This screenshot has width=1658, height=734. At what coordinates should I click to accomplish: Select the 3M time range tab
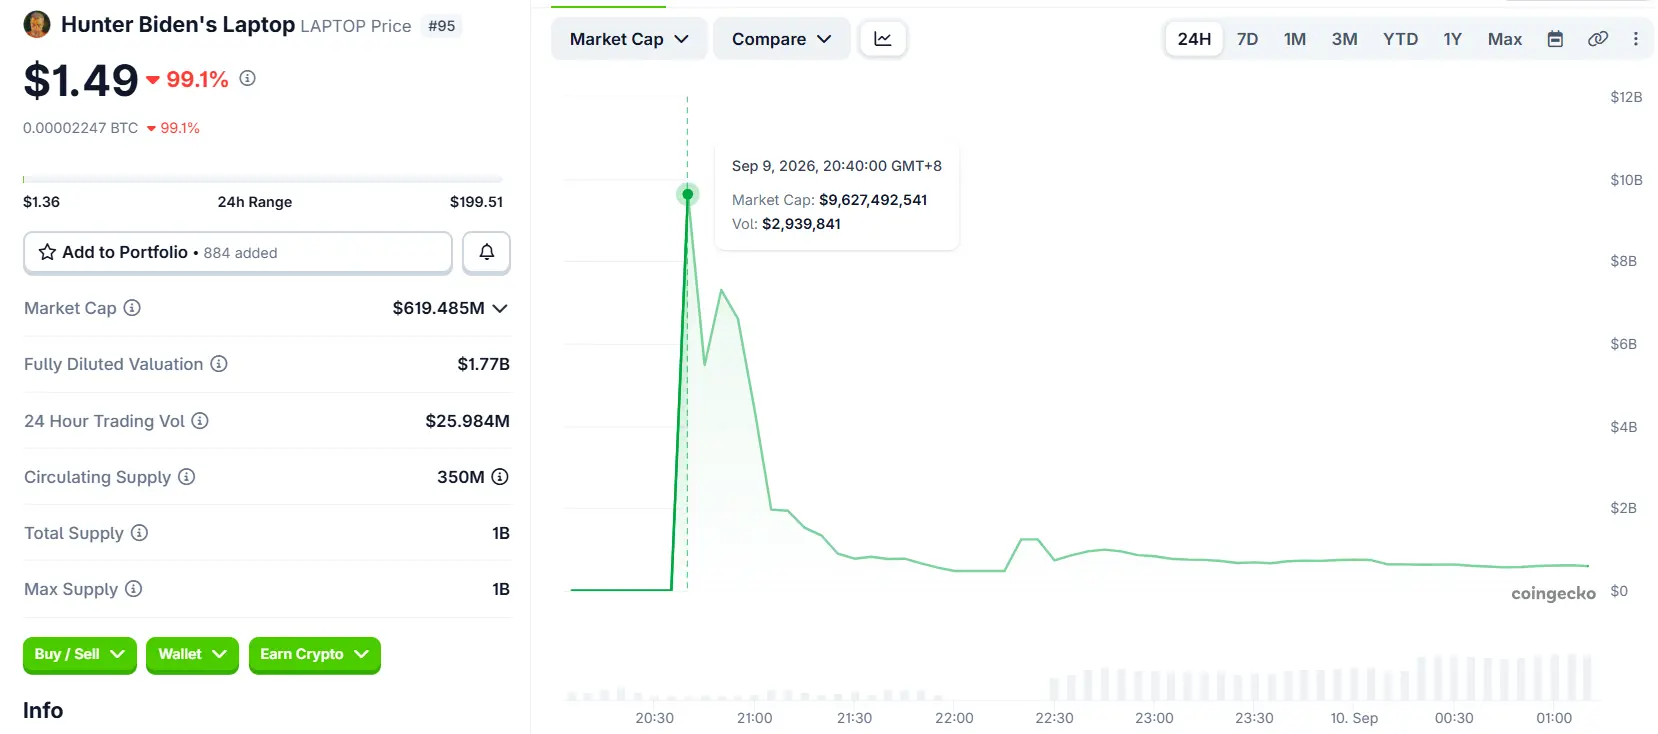tap(1344, 39)
